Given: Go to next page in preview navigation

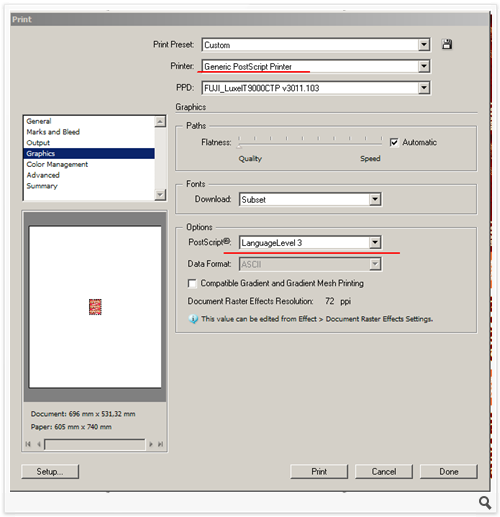Looking at the screenshot, I should 151,444.
